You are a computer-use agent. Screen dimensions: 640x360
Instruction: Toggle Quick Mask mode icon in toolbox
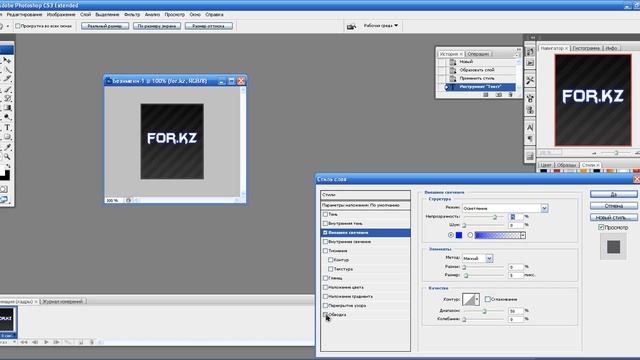pos(4,189)
